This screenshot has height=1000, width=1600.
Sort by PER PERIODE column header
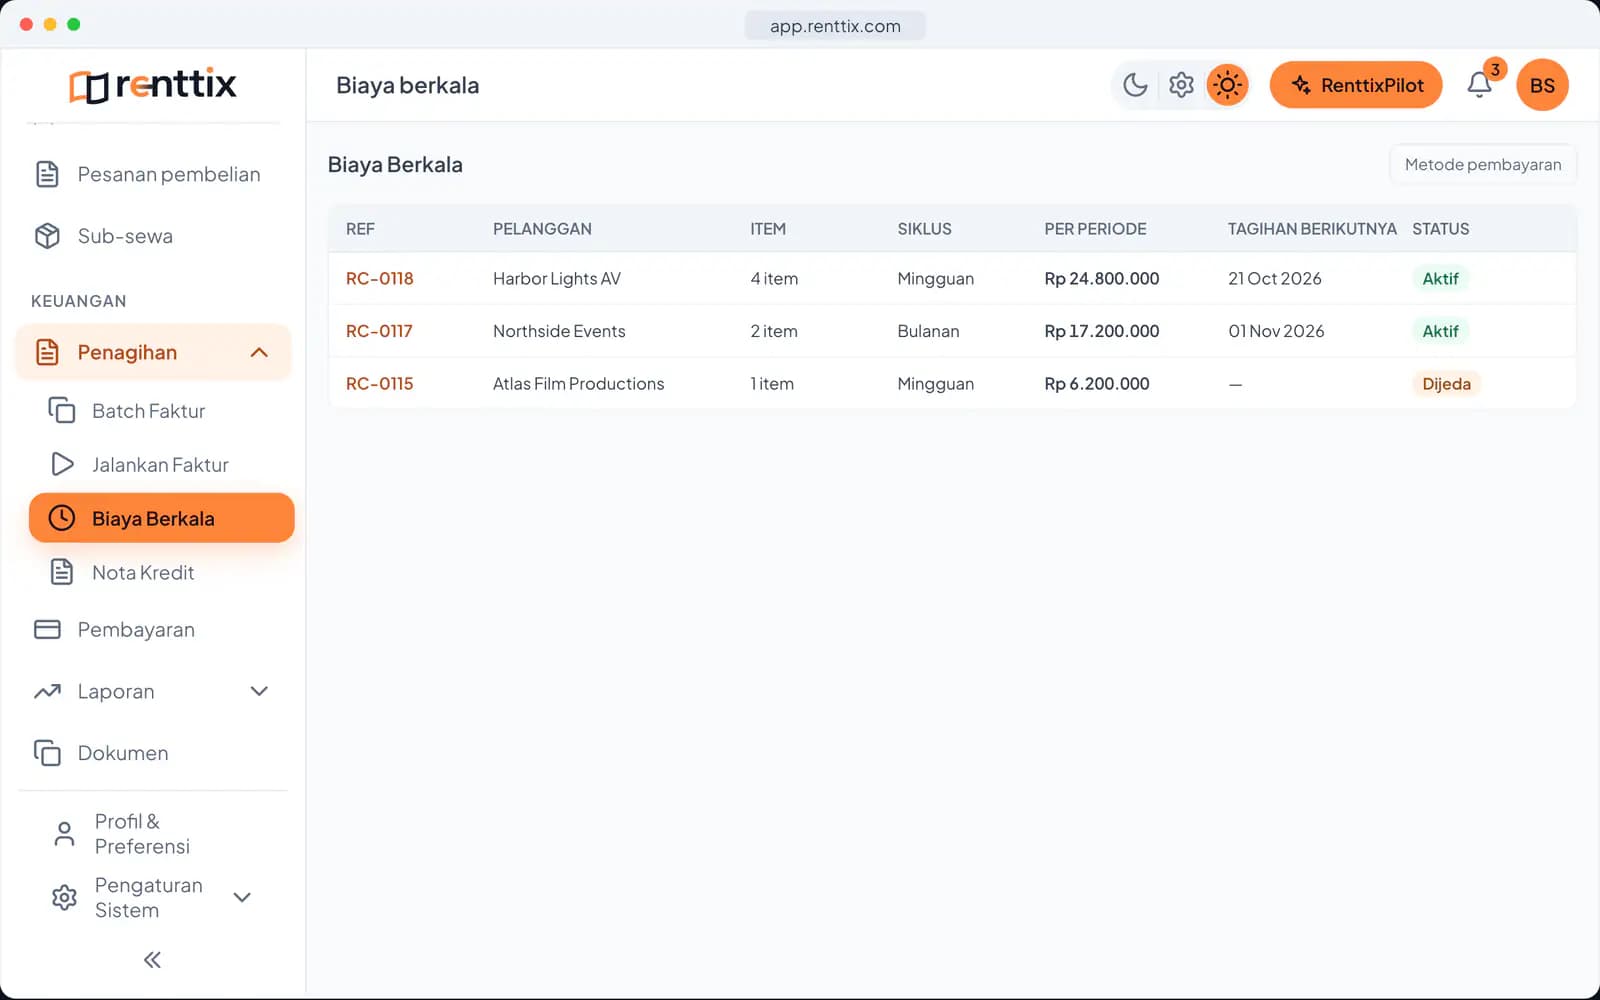pos(1095,229)
